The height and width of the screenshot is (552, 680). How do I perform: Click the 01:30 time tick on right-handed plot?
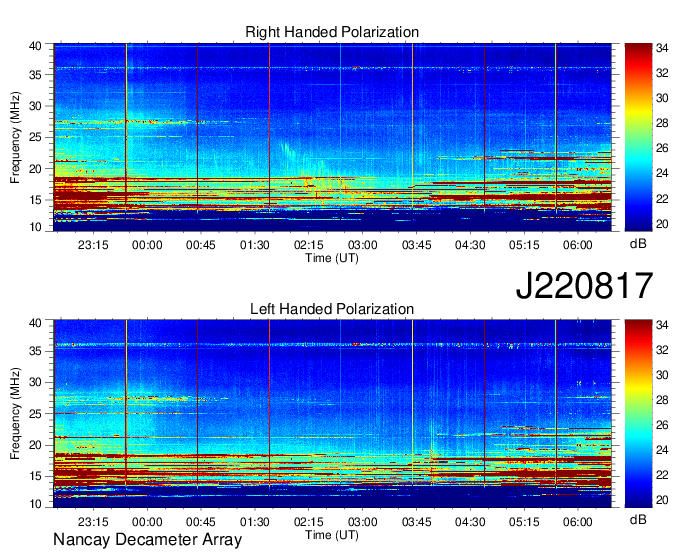click(255, 245)
